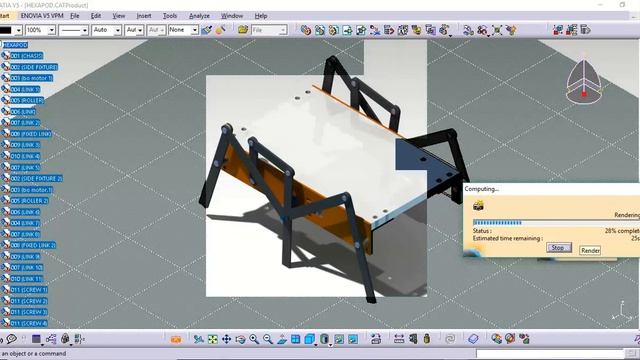Image resolution: width=640 pixels, height=360 pixels.
Task: Open the line type dropdown
Action: (84, 30)
